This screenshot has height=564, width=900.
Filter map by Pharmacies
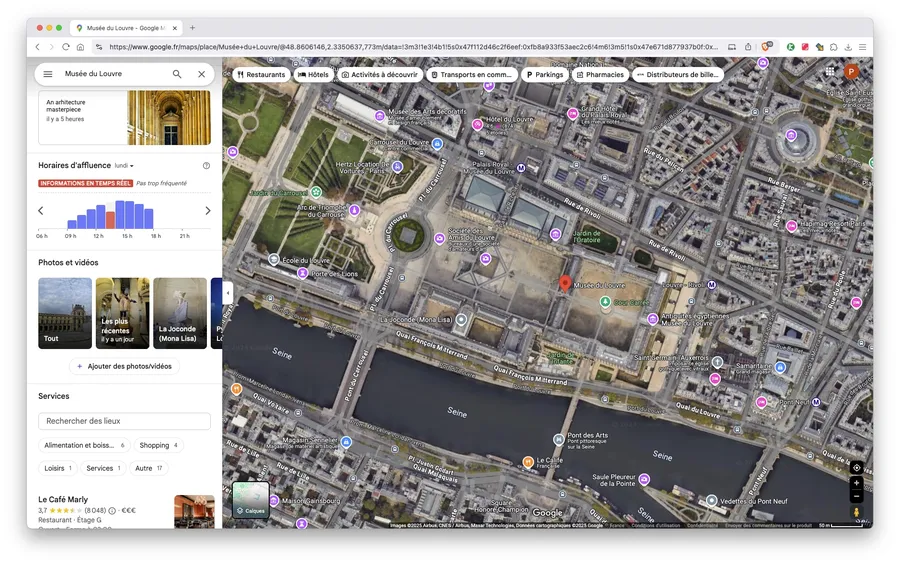[x=600, y=75]
